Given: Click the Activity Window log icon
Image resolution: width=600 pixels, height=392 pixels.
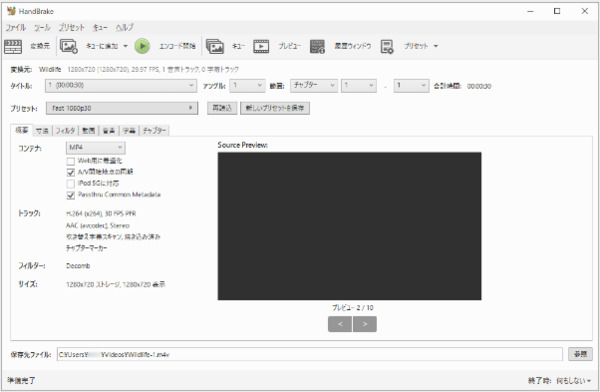Looking at the screenshot, I should (317, 46).
